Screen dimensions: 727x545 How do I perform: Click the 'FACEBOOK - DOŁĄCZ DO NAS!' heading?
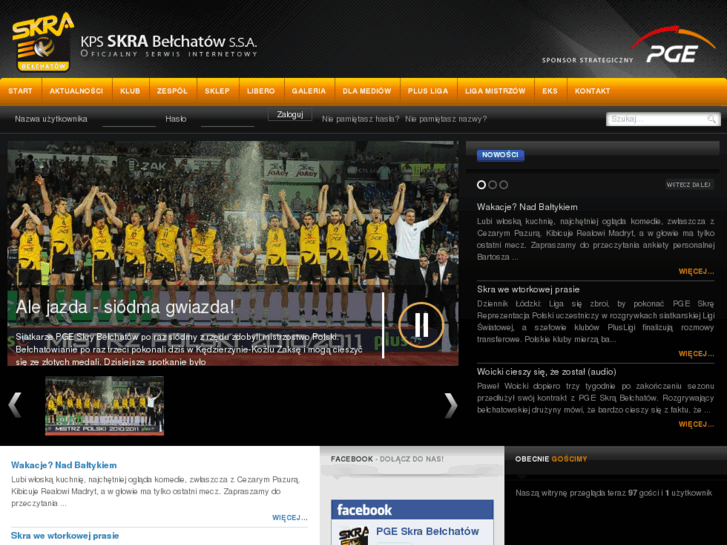[x=387, y=459]
